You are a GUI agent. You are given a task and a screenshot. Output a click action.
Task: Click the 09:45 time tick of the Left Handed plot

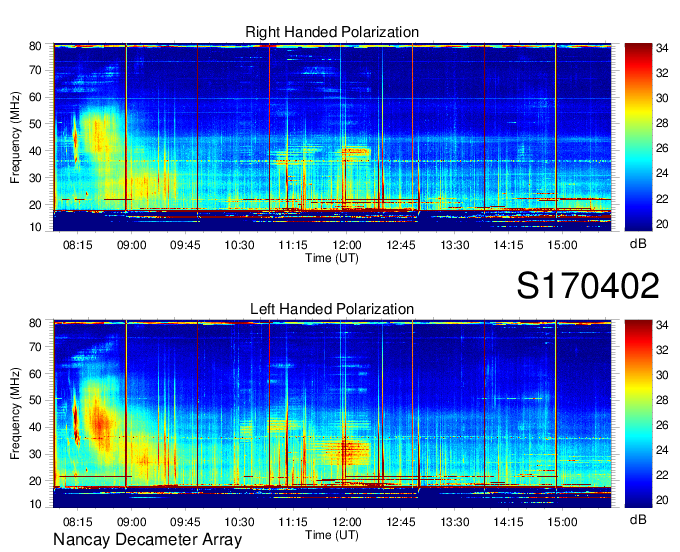[x=185, y=521]
